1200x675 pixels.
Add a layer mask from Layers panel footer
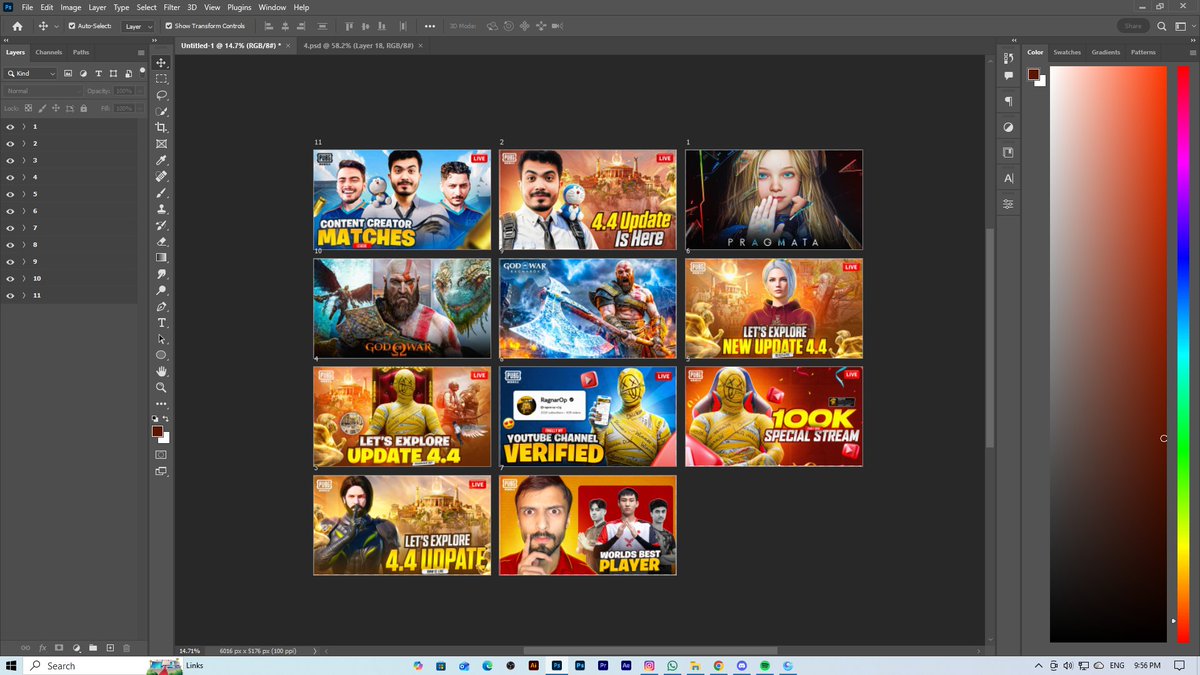[x=59, y=648]
